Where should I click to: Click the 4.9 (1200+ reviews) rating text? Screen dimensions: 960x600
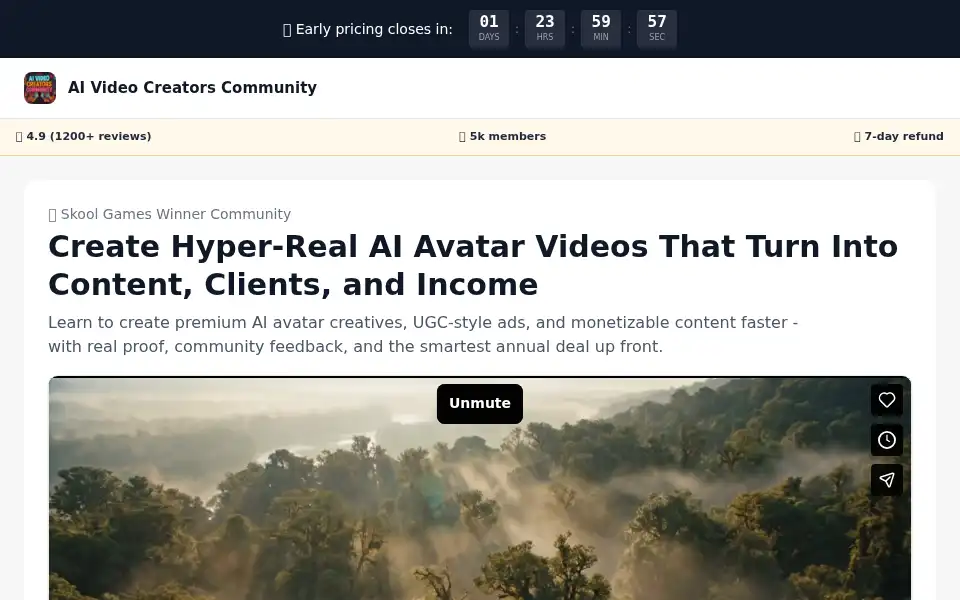click(83, 137)
